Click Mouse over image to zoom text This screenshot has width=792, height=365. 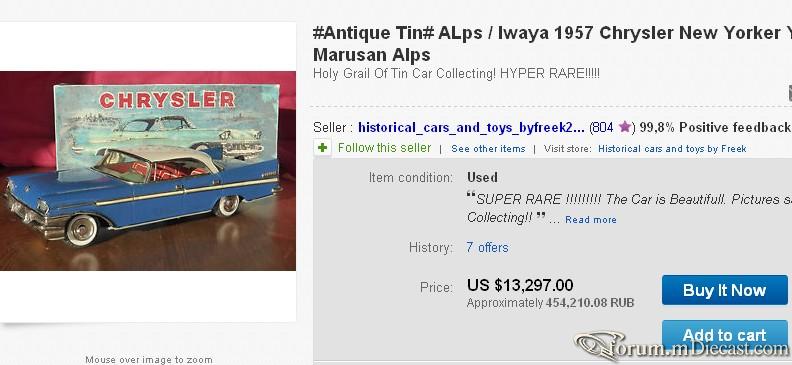[x=148, y=359]
